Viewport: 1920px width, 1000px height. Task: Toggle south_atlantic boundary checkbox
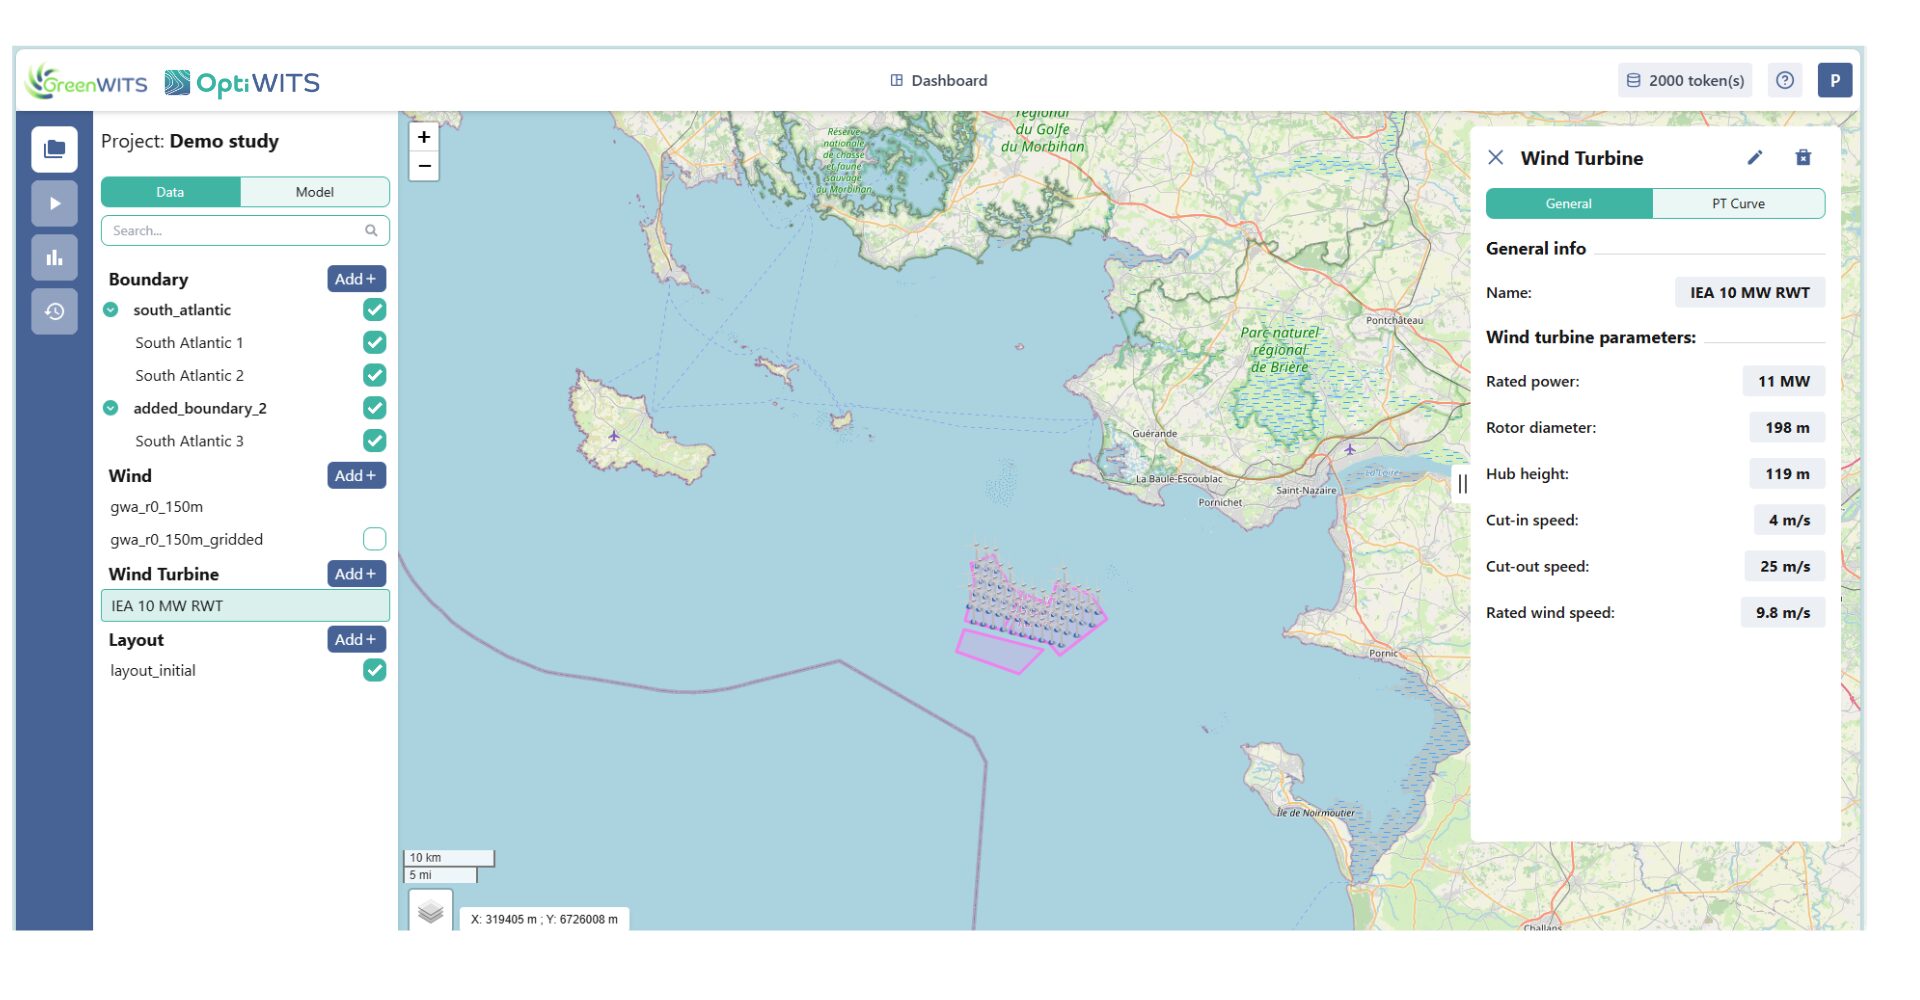coord(375,310)
